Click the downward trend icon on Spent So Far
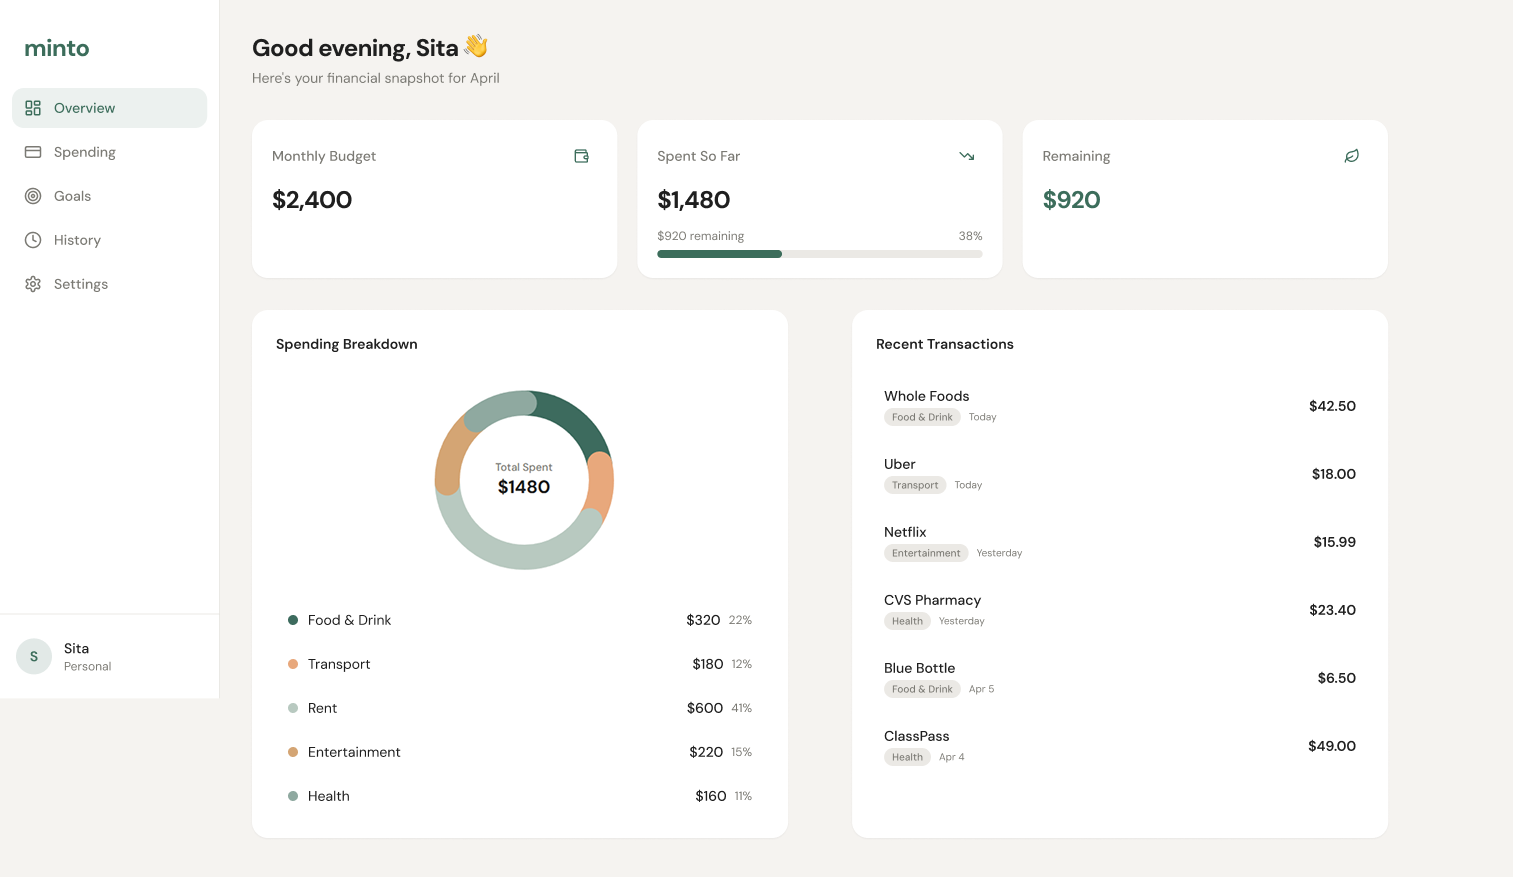The image size is (1513, 877). [x=966, y=156]
